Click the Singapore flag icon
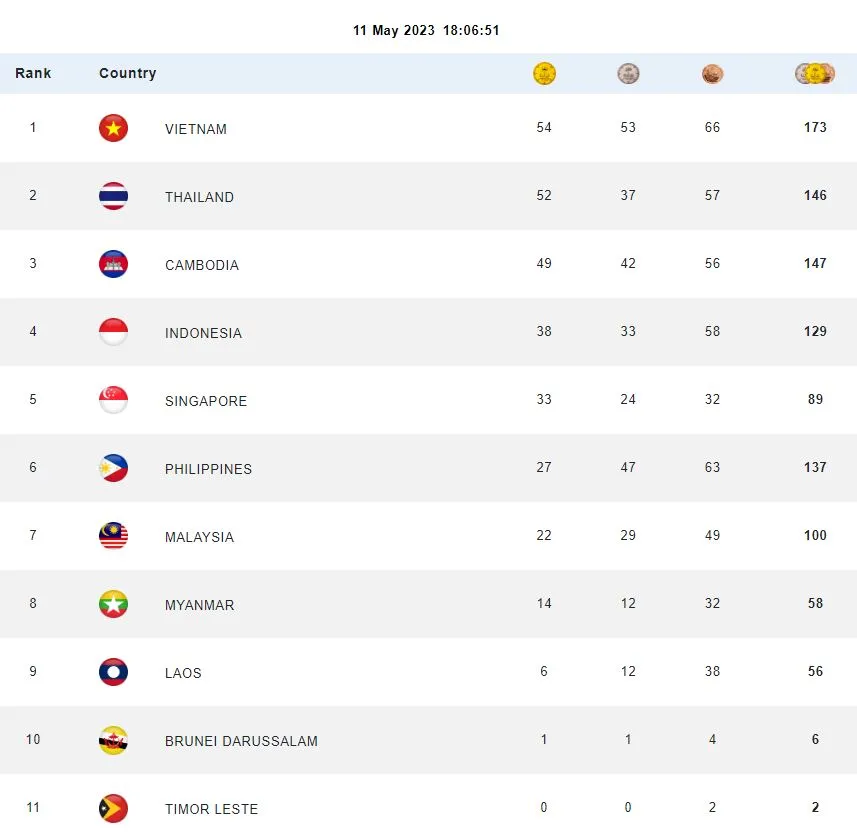Image resolution: width=857 pixels, height=835 pixels. 113,401
